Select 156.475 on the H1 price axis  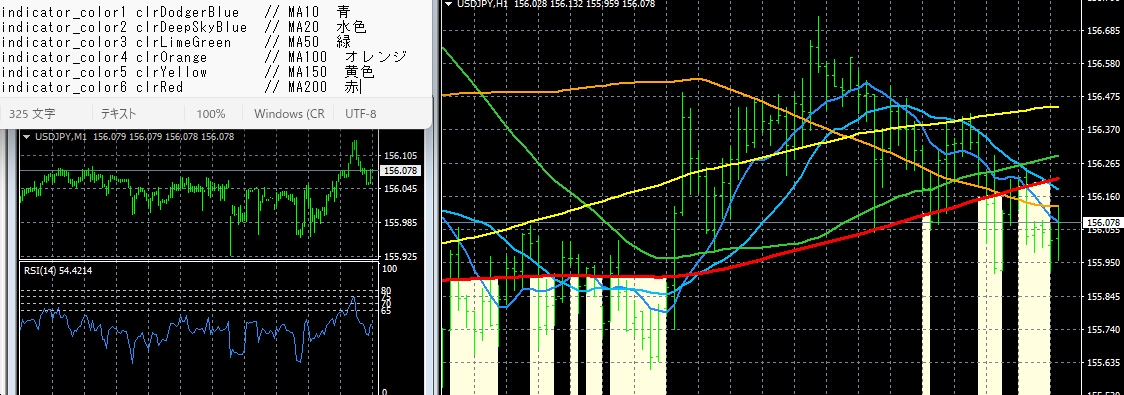click(1104, 97)
